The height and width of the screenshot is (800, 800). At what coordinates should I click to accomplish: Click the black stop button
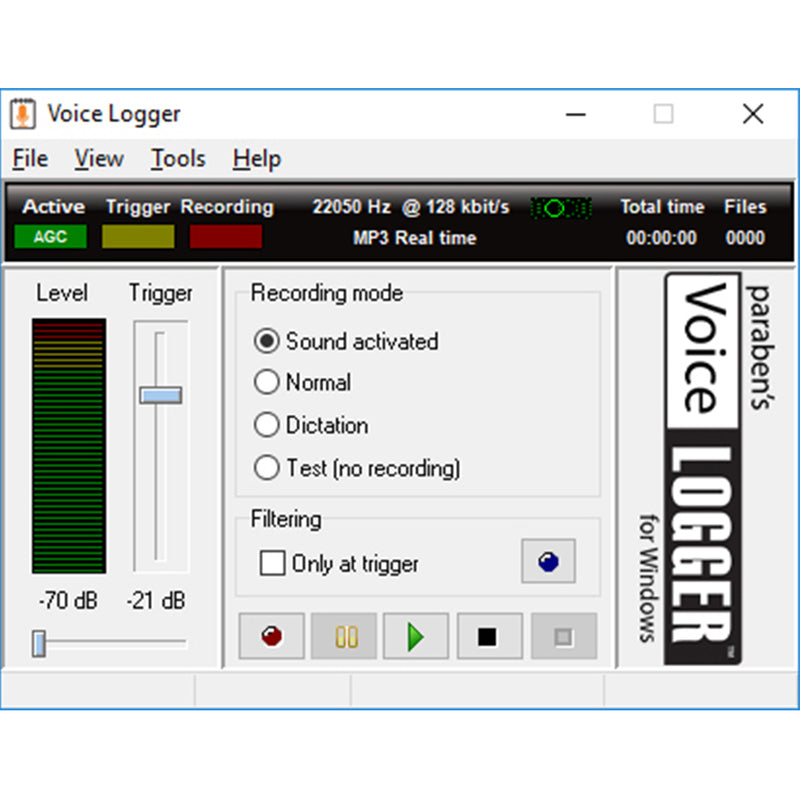(487, 636)
